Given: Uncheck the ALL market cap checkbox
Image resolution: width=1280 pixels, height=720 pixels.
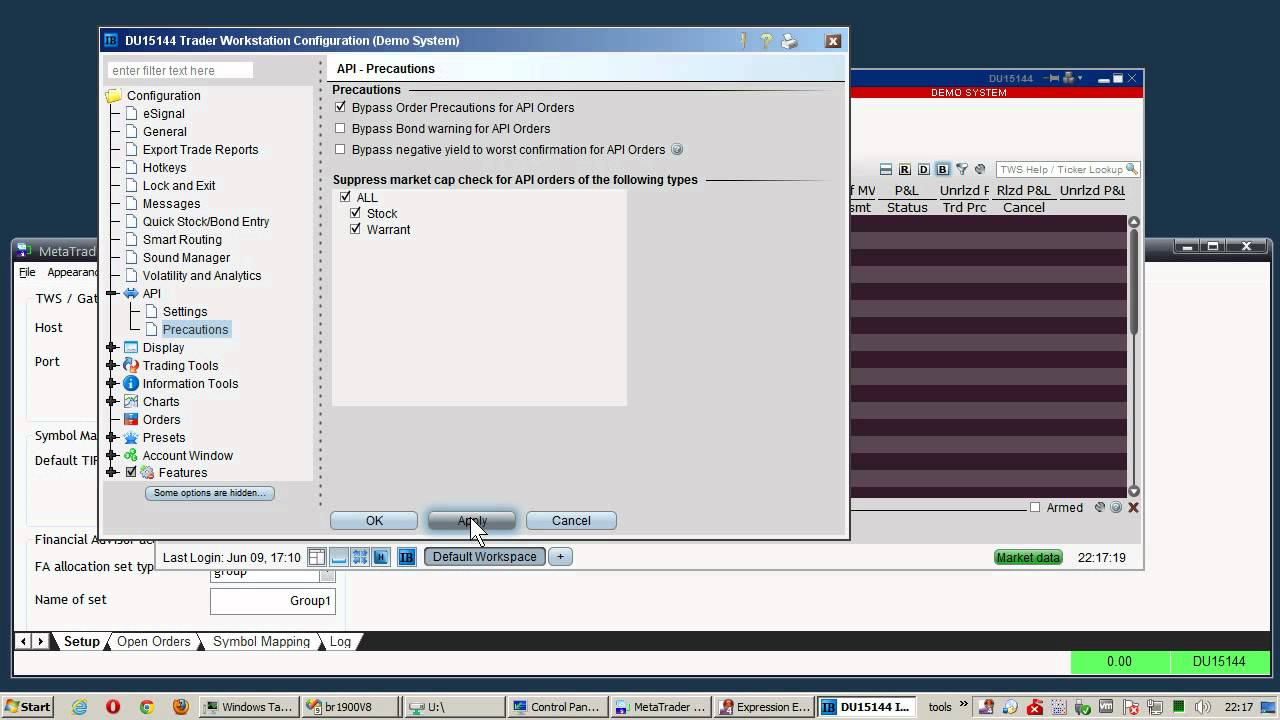Looking at the screenshot, I should click(345, 197).
